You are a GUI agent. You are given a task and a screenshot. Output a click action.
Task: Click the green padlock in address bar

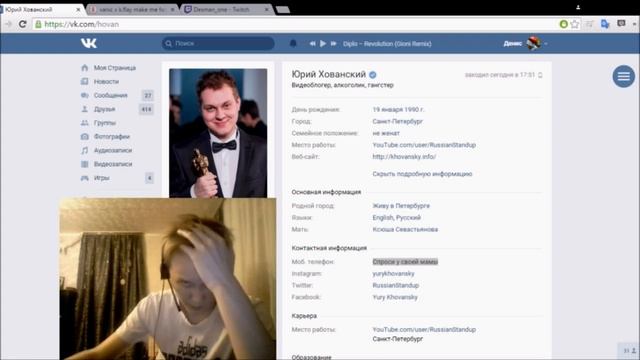(38, 24)
